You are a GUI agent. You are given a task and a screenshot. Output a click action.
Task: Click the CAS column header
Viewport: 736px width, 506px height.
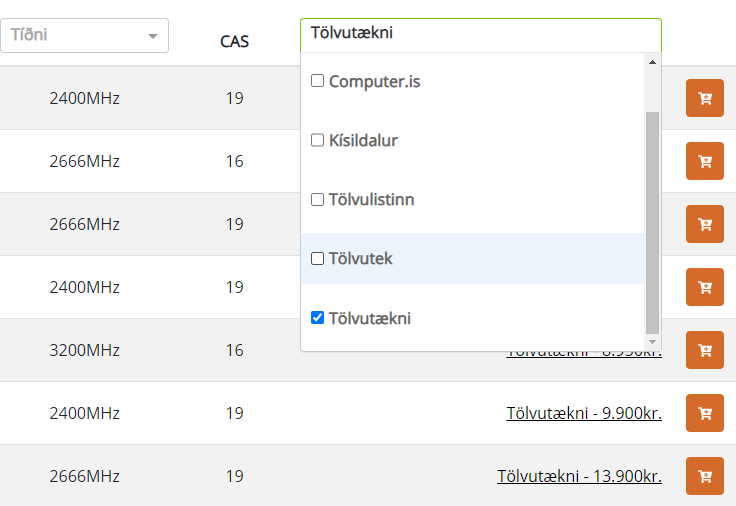pyautogui.click(x=234, y=41)
